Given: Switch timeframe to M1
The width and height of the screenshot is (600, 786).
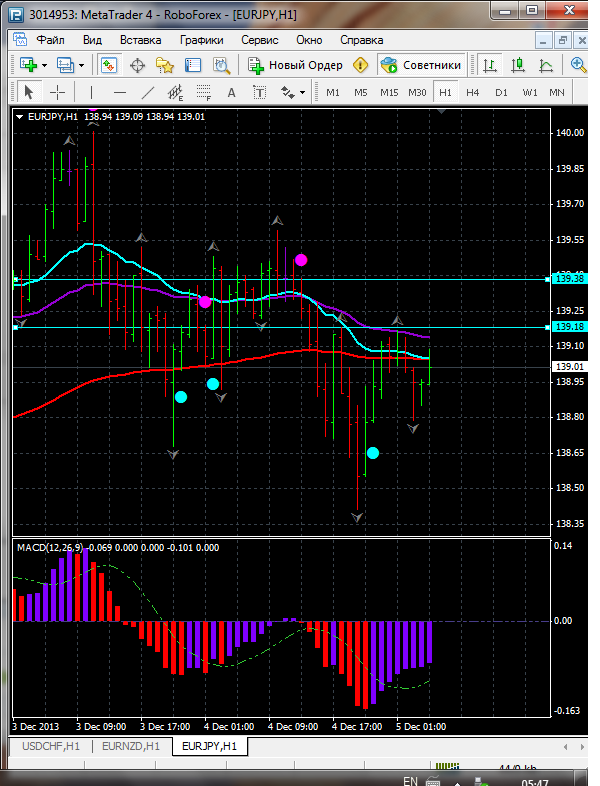Looking at the screenshot, I should point(333,93).
